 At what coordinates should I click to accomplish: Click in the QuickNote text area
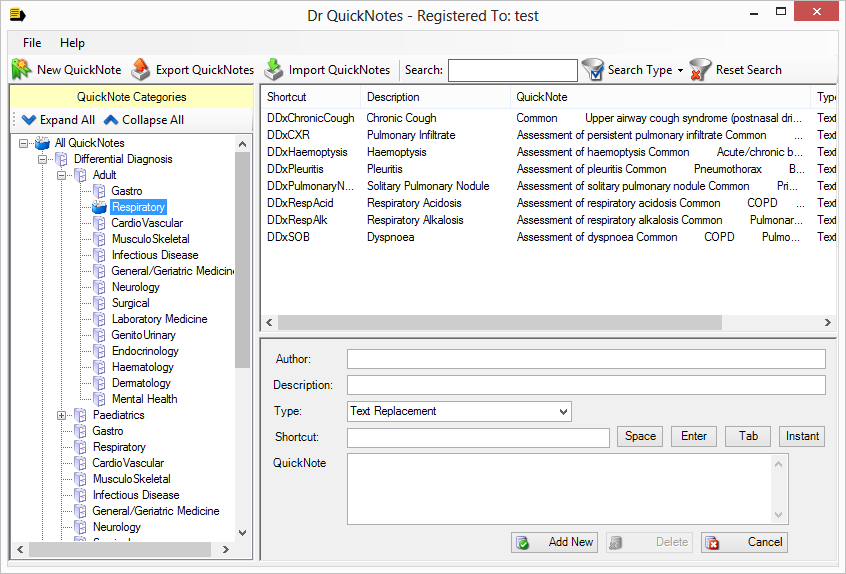point(568,489)
